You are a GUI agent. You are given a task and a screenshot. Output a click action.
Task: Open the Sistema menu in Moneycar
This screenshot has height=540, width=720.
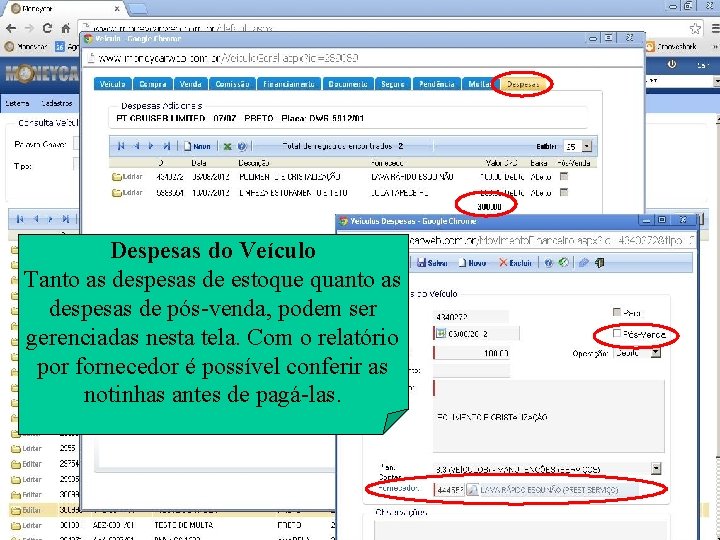[17, 103]
